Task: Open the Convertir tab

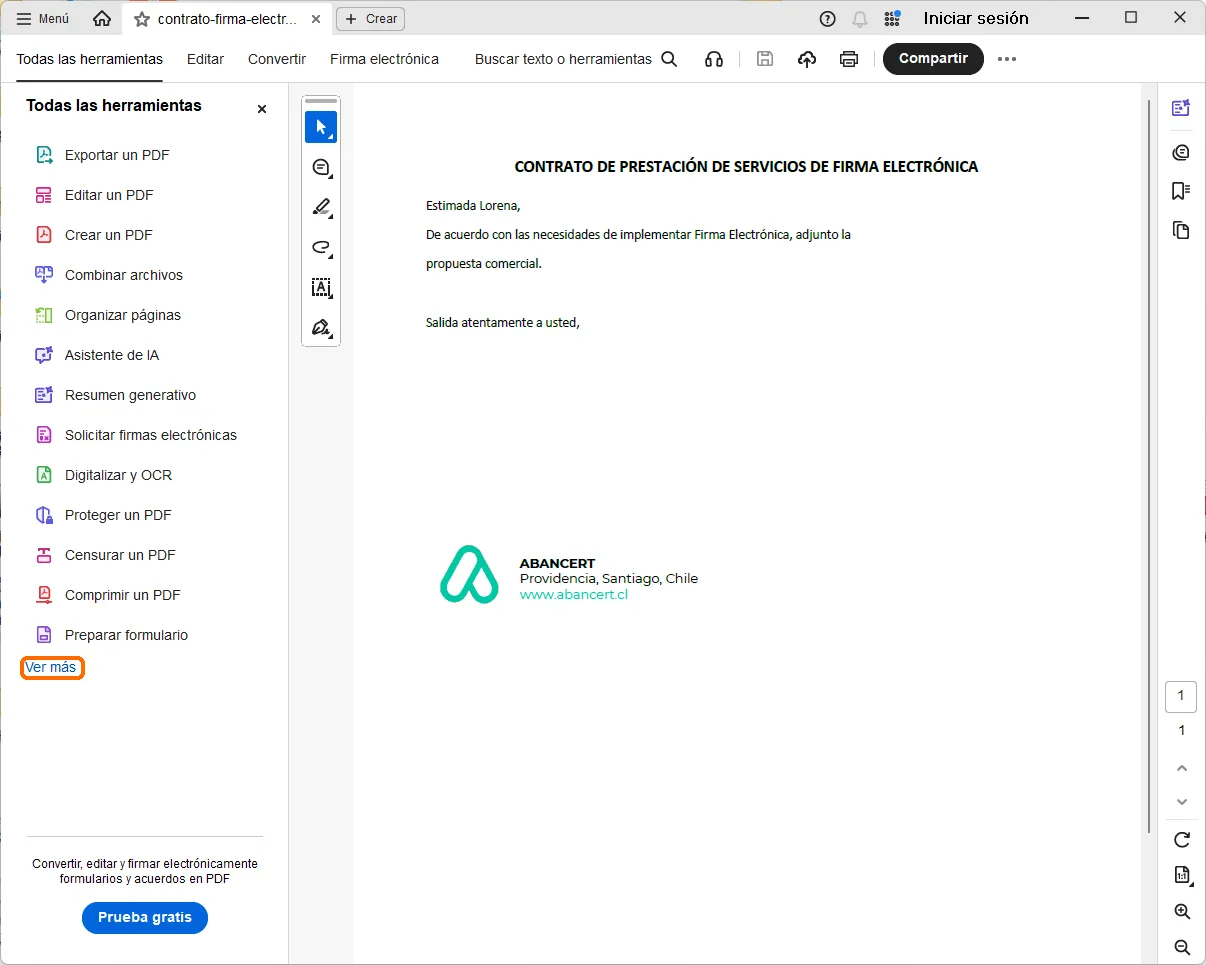Action: (x=277, y=59)
